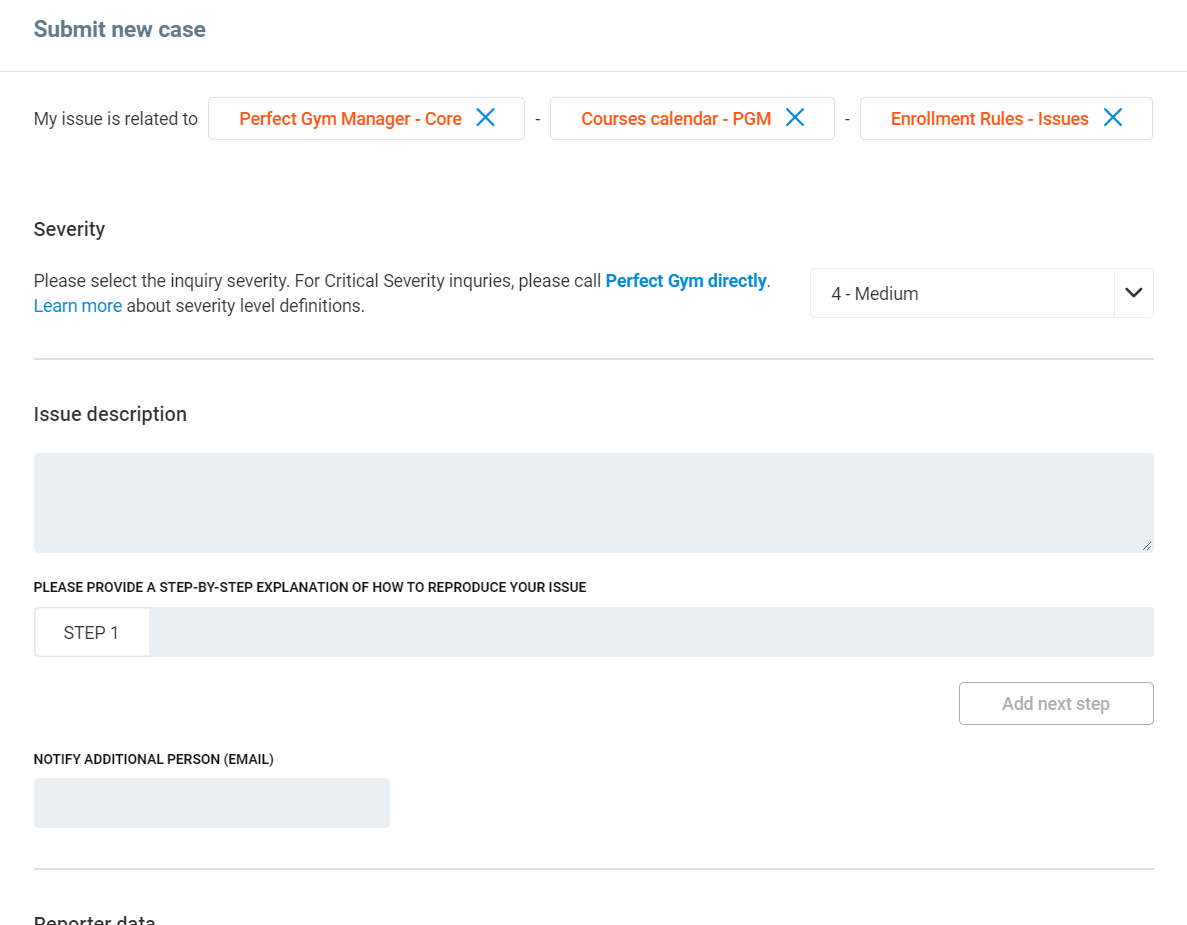The width and height of the screenshot is (1187, 925).
Task: Remove the Enrollment Rules - Issues tag
Action: click(1112, 118)
